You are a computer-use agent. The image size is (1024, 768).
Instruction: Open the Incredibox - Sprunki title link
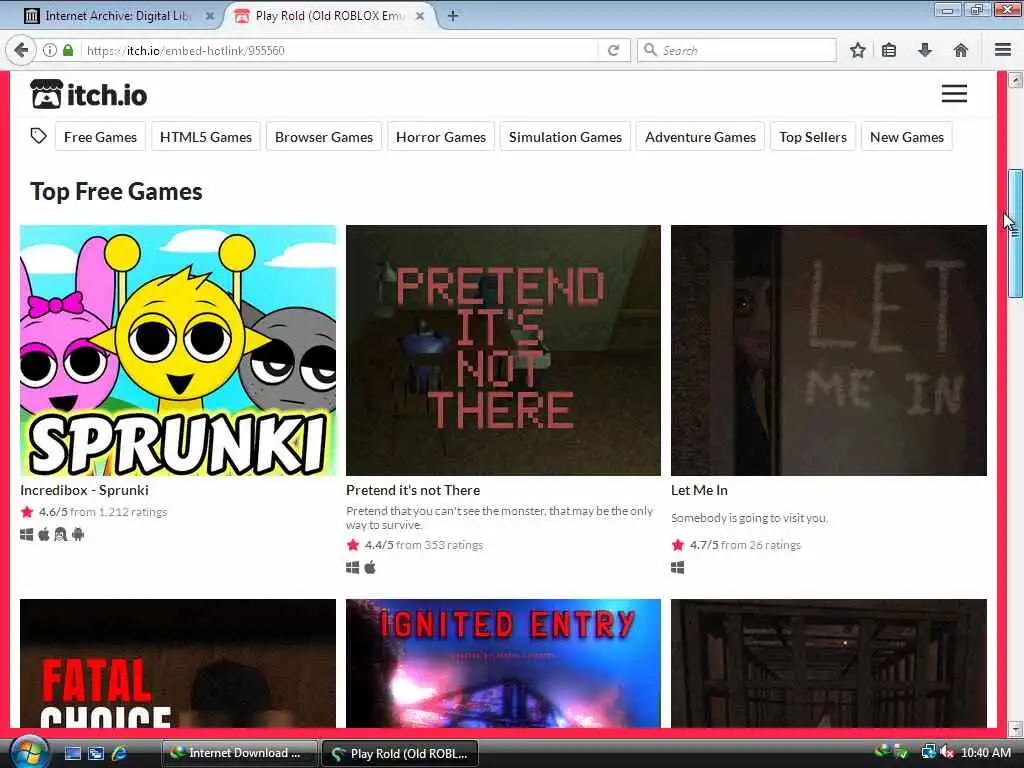point(84,490)
